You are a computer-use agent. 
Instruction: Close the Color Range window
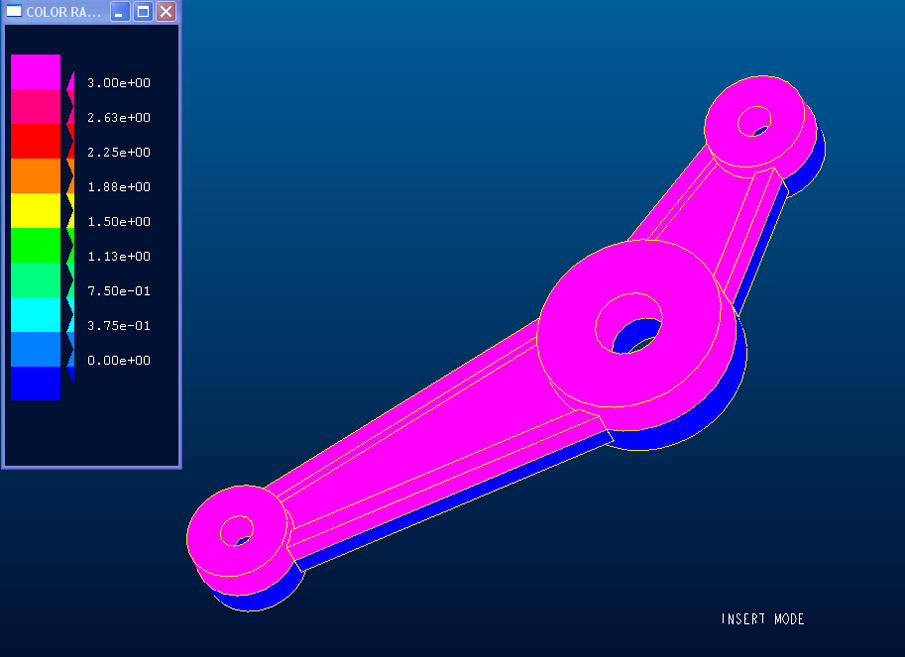click(x=166, y=12)
